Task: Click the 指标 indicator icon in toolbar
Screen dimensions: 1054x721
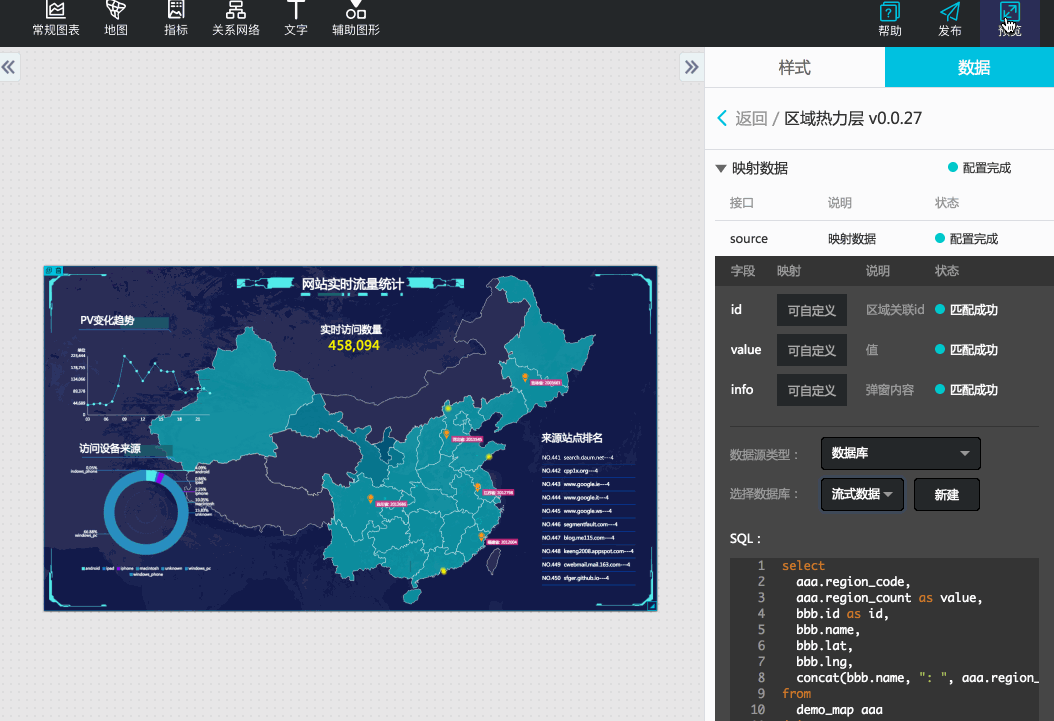Action: pos(175,20)
